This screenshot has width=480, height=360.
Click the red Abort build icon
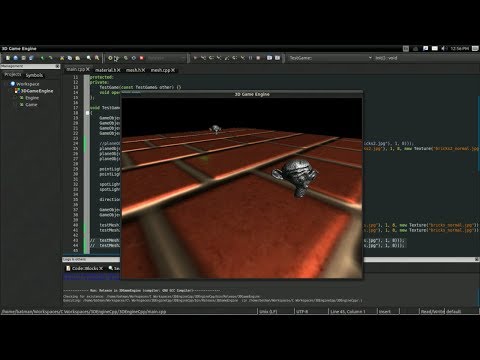[x=141, y=58]
